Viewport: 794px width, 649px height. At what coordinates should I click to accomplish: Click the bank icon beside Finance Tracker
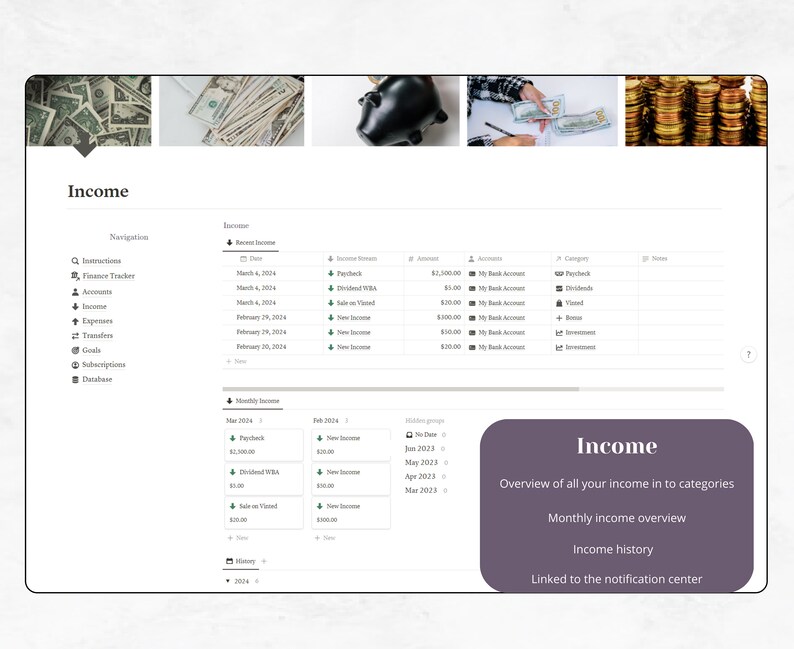(x=75, y=276)
